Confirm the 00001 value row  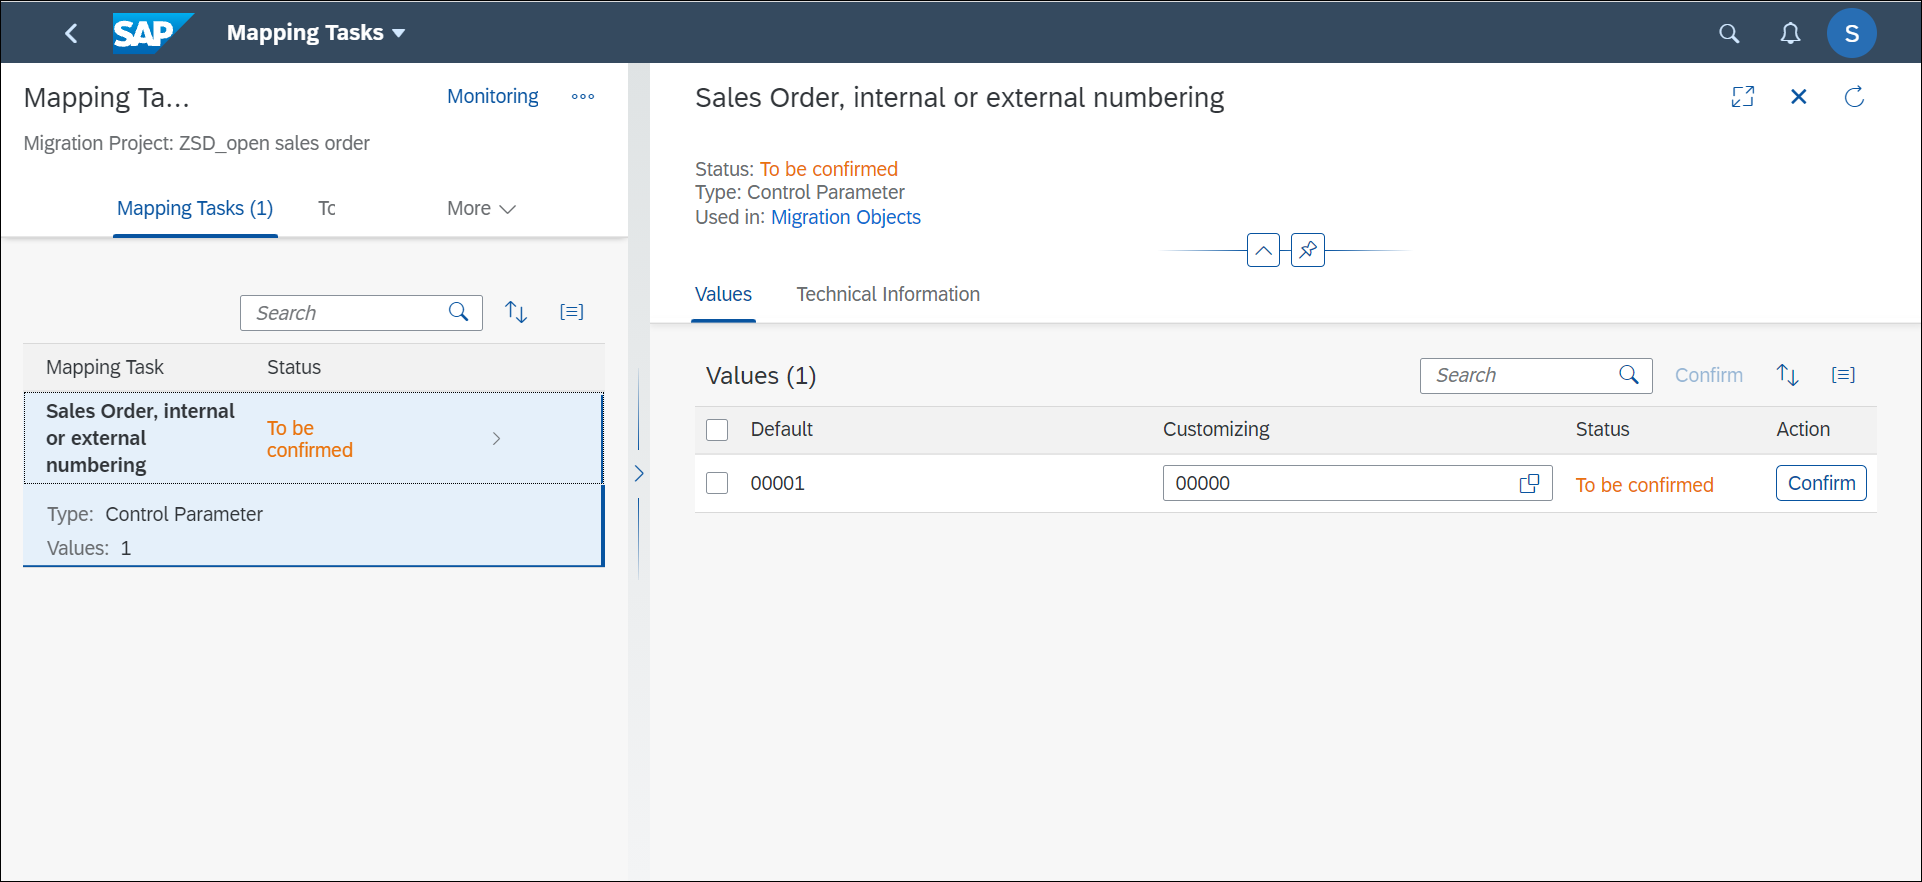tap(1821, 484)
